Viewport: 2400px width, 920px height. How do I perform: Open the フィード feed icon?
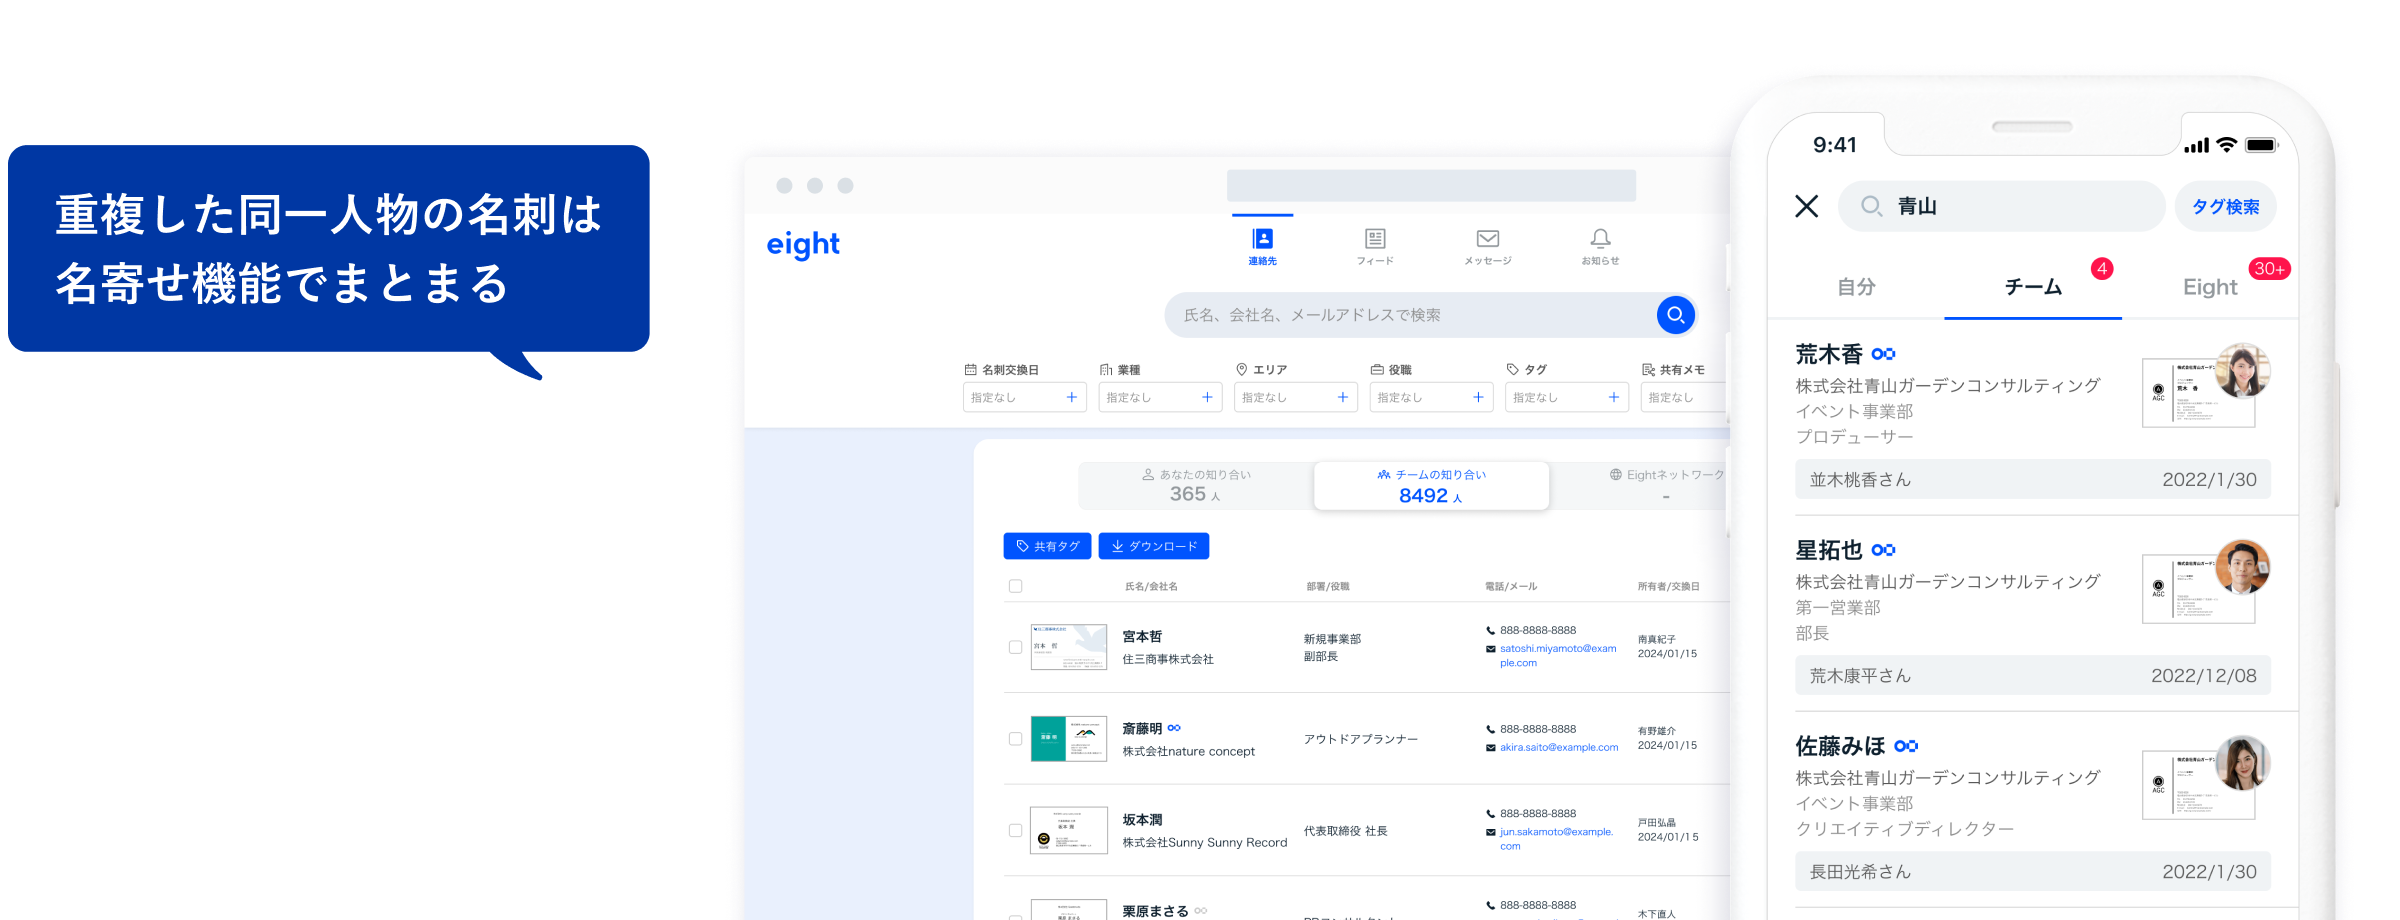[1375, 240]
